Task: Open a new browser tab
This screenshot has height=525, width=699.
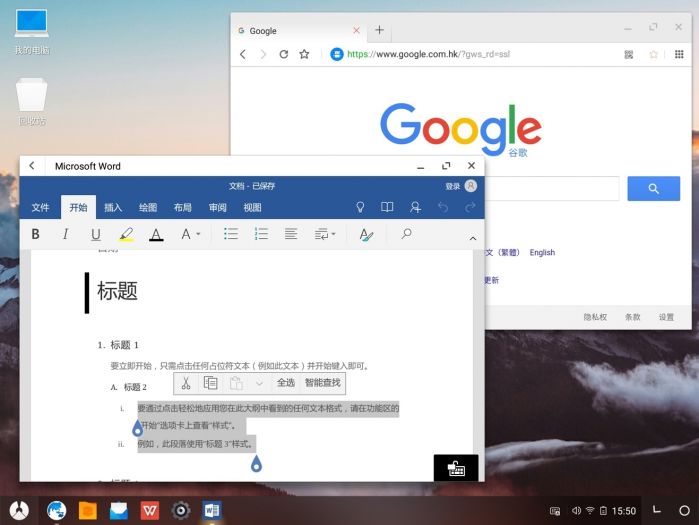Action: (x=379, y=30)
